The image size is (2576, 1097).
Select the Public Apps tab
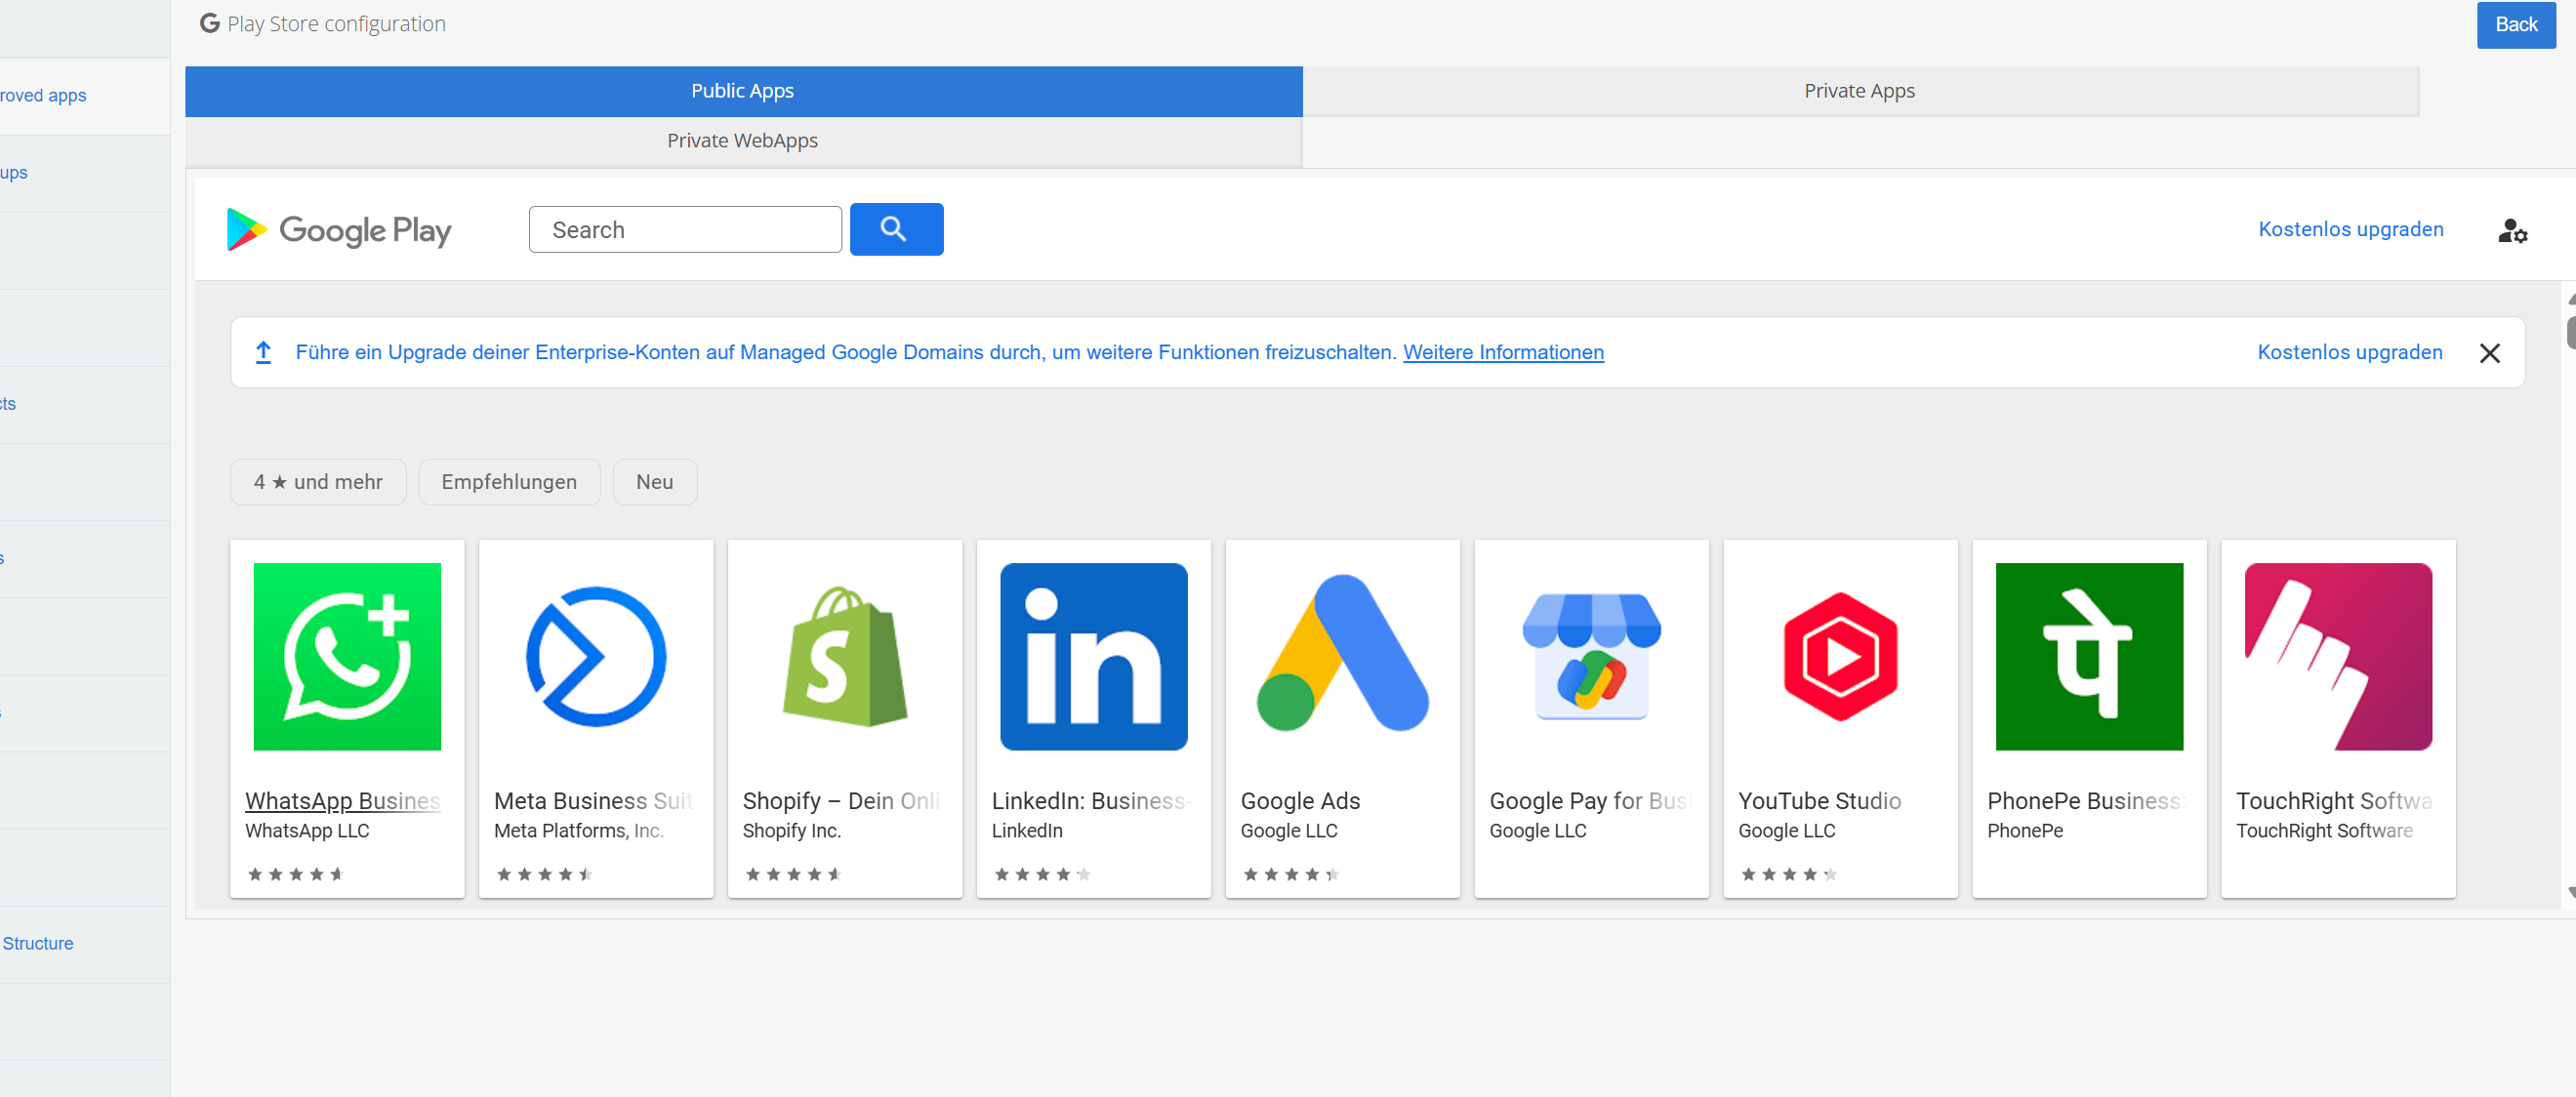coord(742,91)
